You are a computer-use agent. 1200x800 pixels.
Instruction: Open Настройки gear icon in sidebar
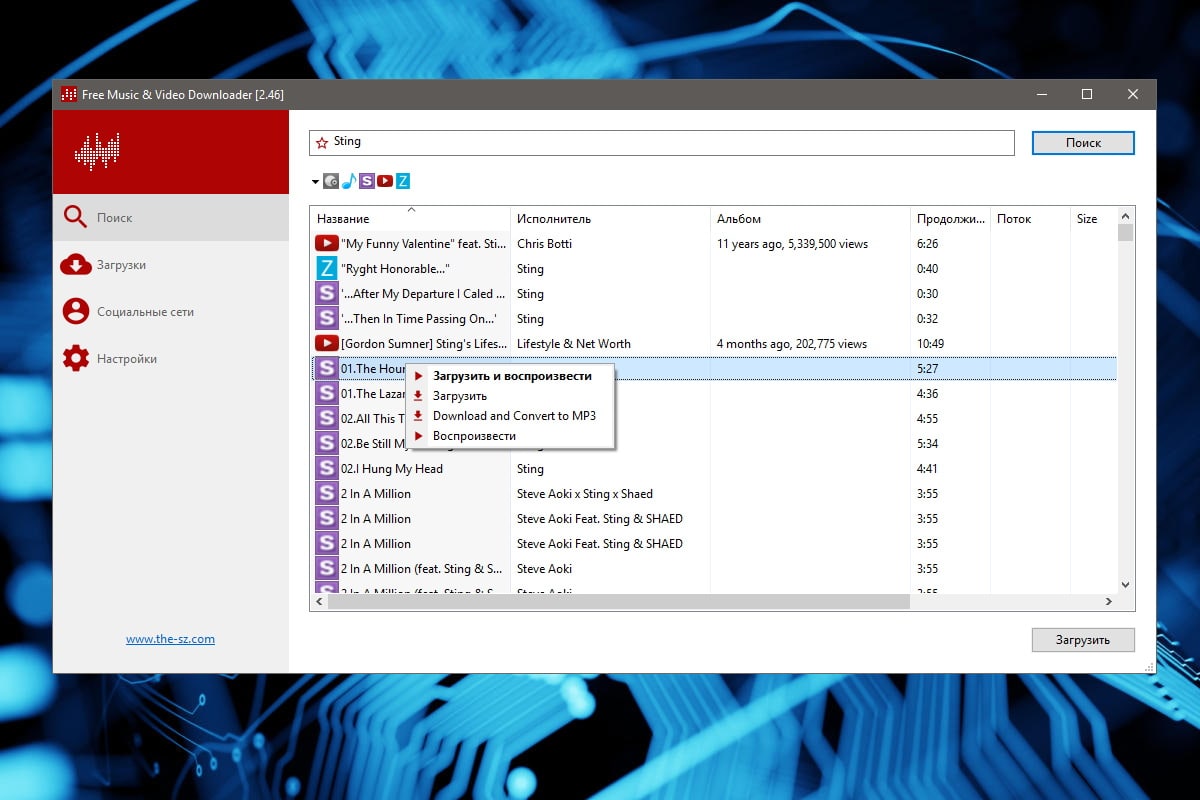pyautogui.click(x=76, y=358)
